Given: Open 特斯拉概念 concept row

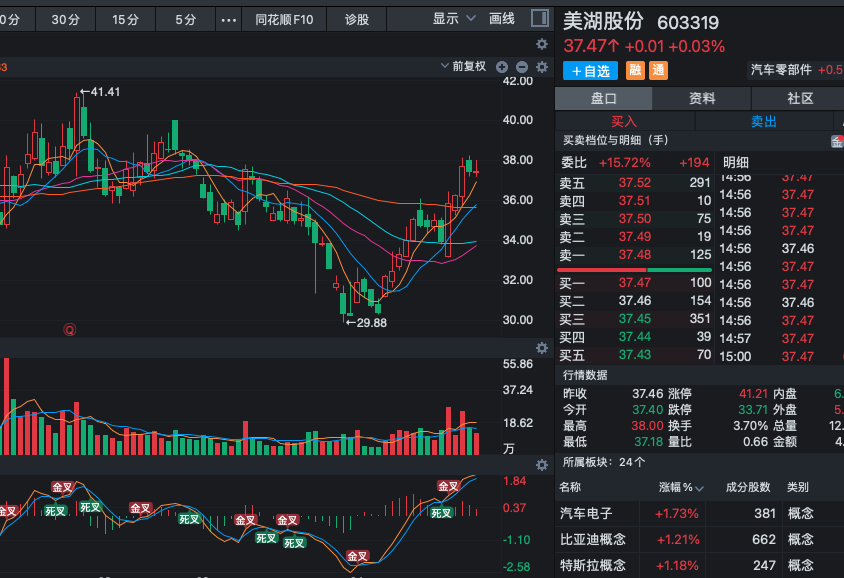Looking at the screenshot, I should click(x=699, y=565).
